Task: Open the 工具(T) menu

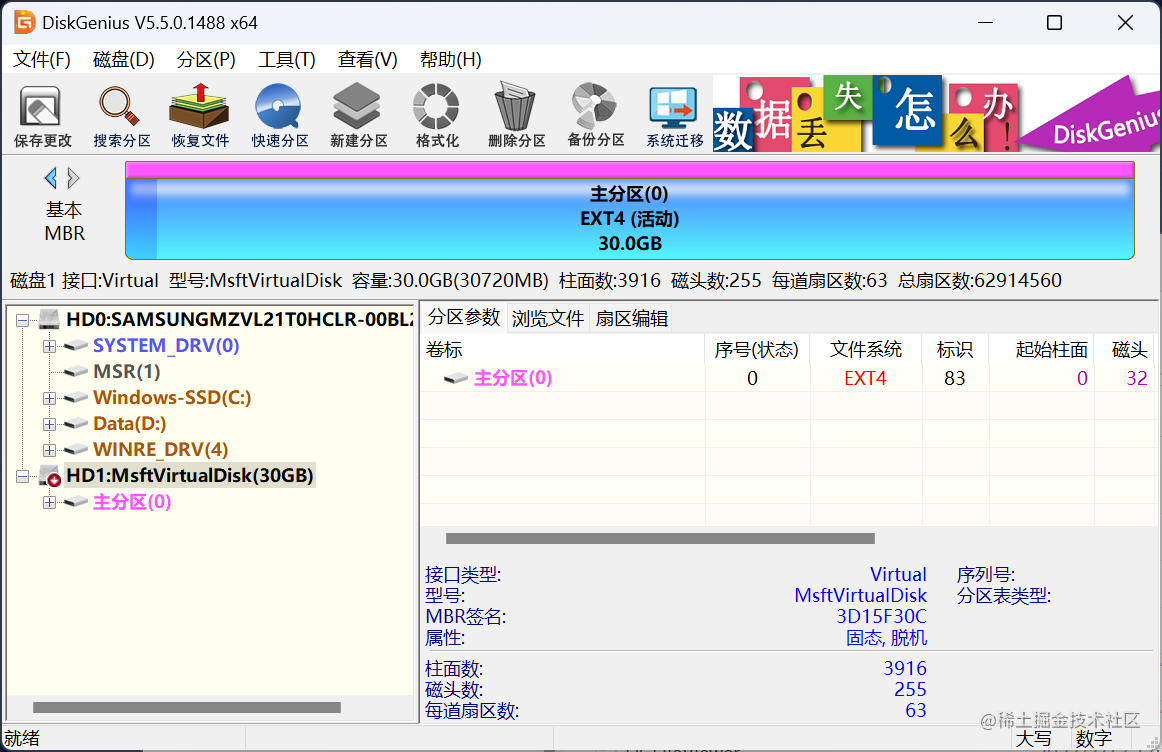Action: (x=287, y=59)
